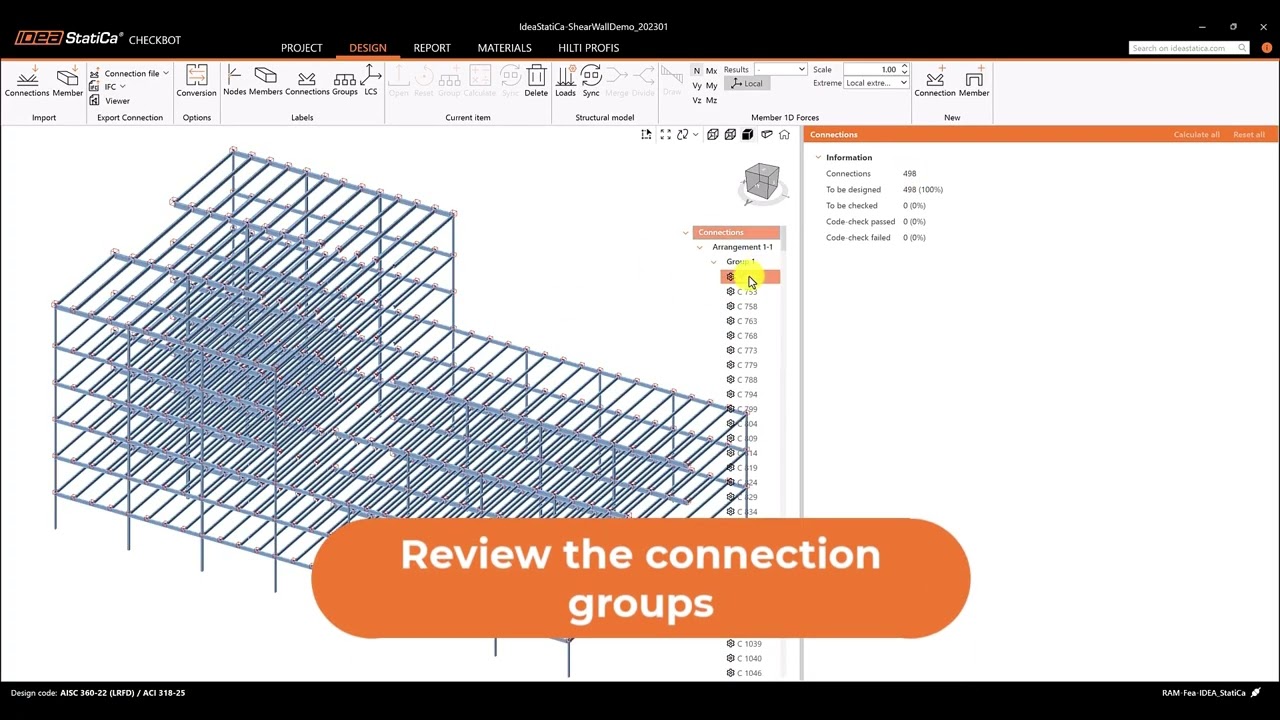Click Reset all button
The width and height of the screenshot is (1280, 720).
tap(1249, 134)
